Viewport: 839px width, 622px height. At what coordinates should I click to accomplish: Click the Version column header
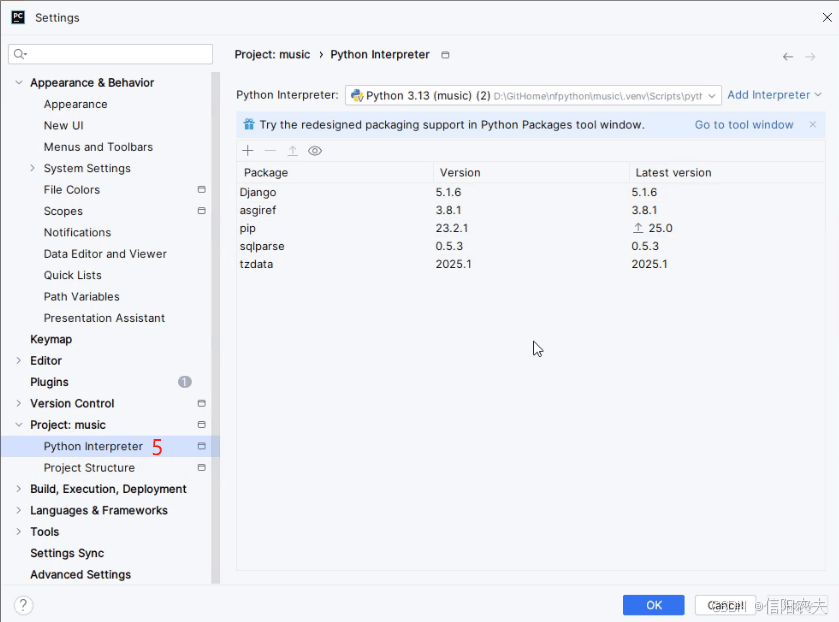531,172
